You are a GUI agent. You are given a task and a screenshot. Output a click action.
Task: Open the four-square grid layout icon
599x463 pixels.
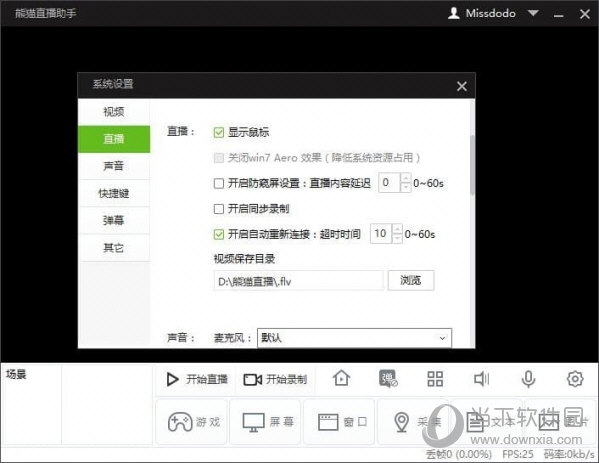435,379
